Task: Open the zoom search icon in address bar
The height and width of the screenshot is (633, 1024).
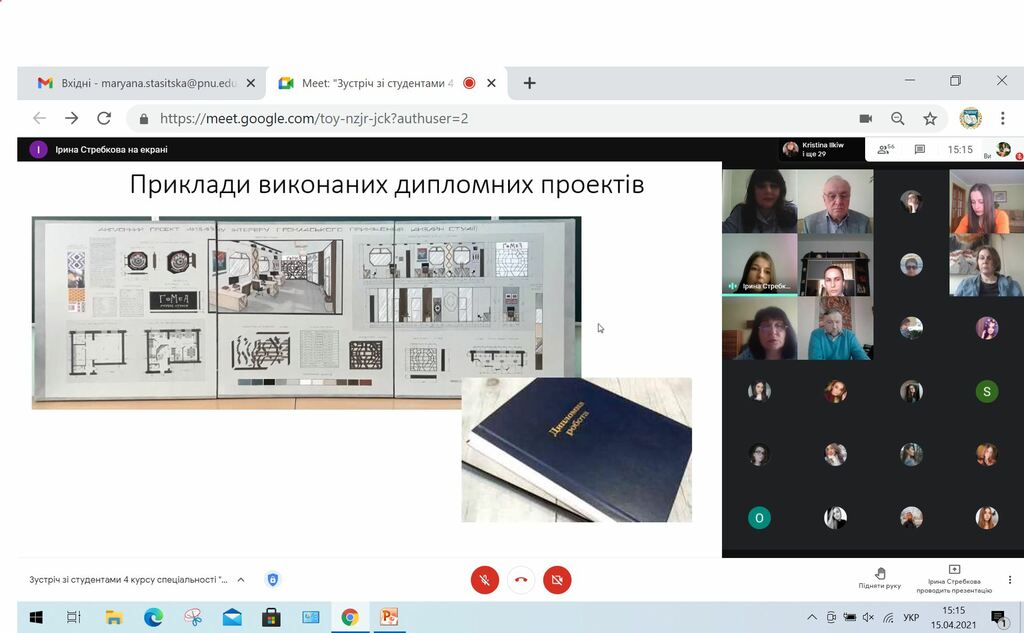Action: [x=899, y=118]
